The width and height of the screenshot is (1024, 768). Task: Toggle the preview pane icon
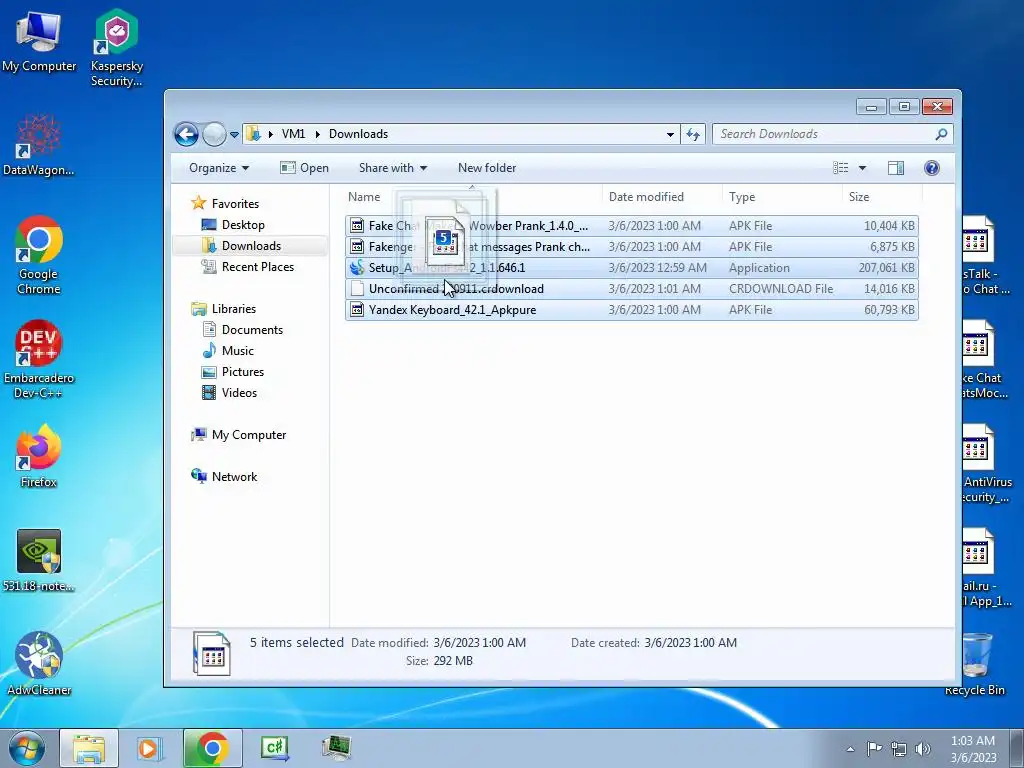pos(896,168)
